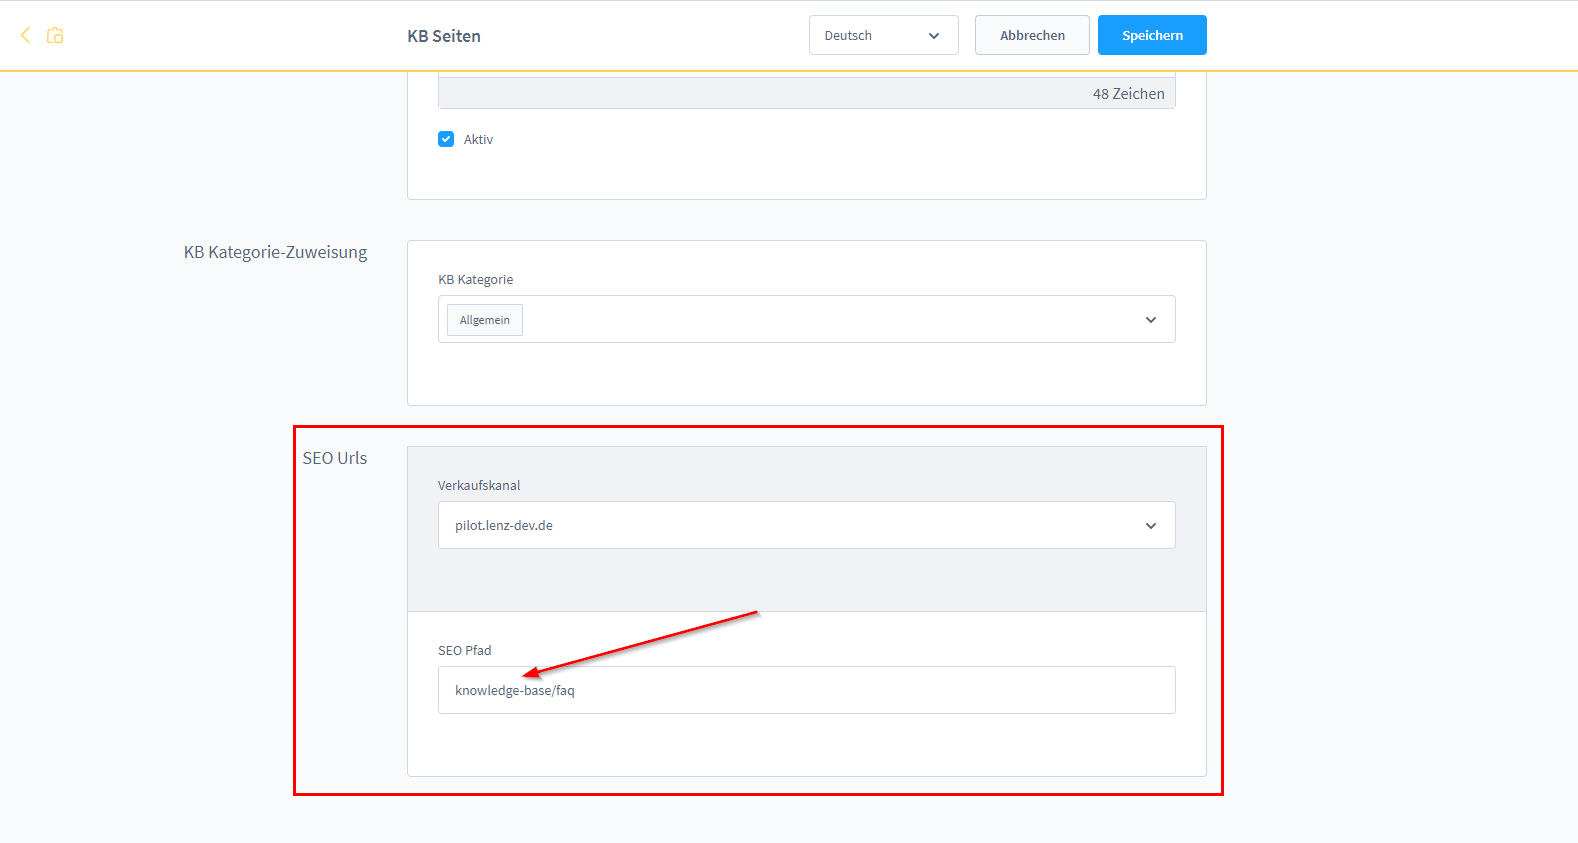Expand the KB Kategorie dropdown arrow
The height and width of the screenshot is (843, 1578).
(1151, 320)
